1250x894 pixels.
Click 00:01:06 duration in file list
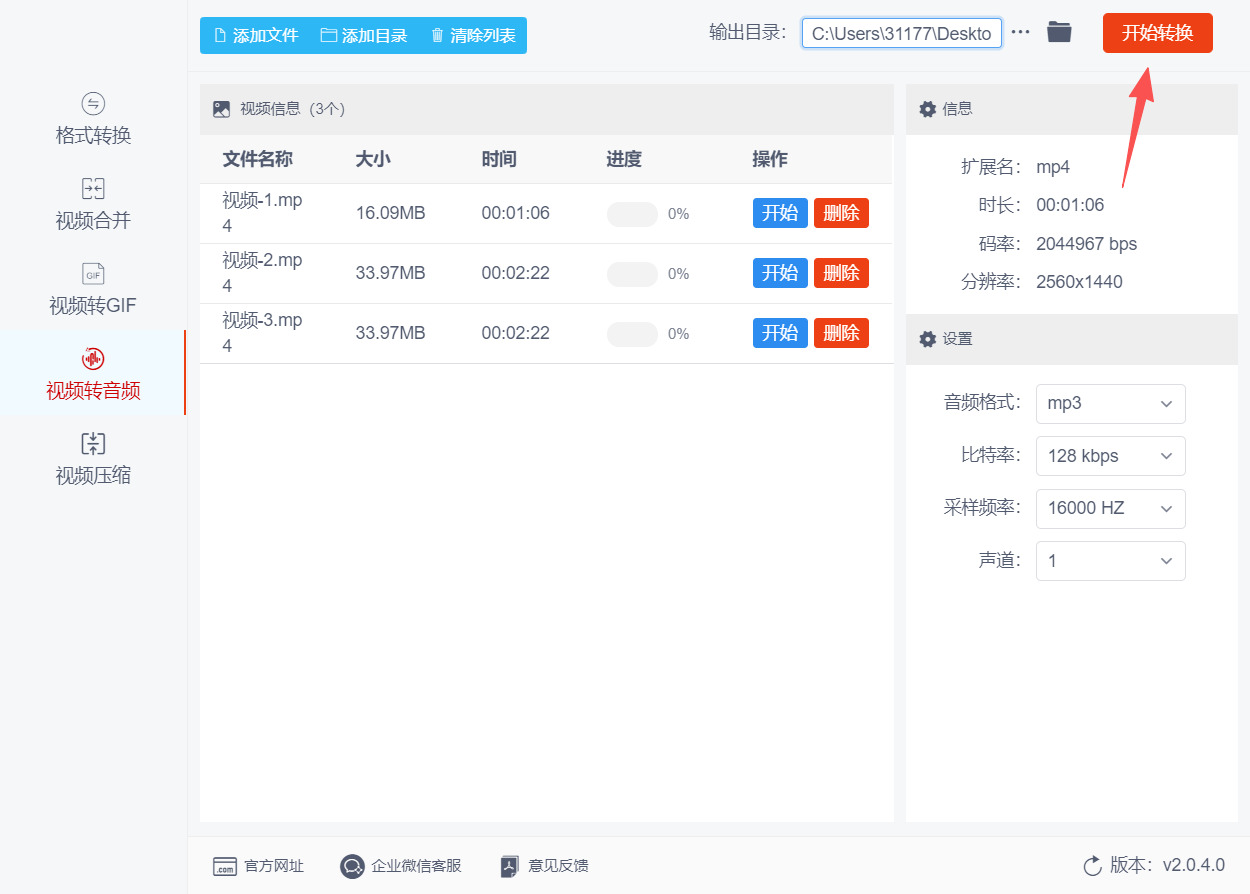pos(515,213)
